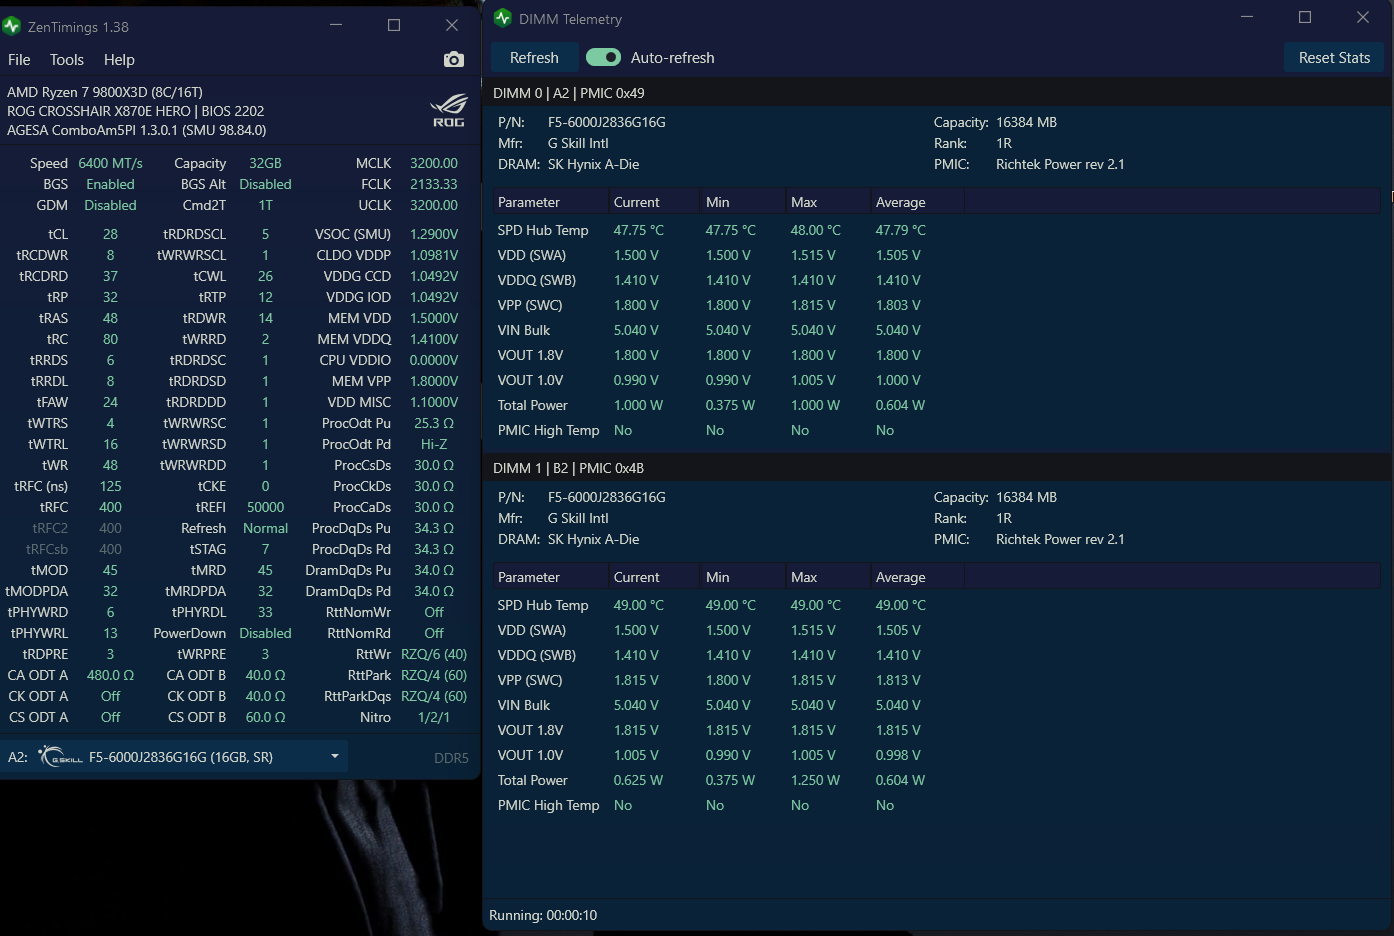Click the Refresh button in DIMM Telemetry
Image resolution: width=1394 pixels, height=936 pixels.
[x=534, y=58]
